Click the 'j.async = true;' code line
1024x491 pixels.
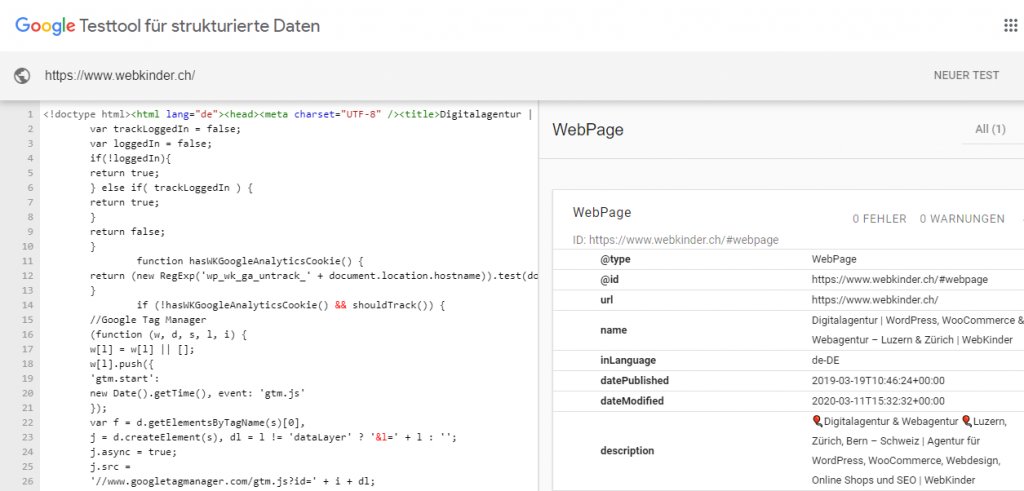(133, 452)
